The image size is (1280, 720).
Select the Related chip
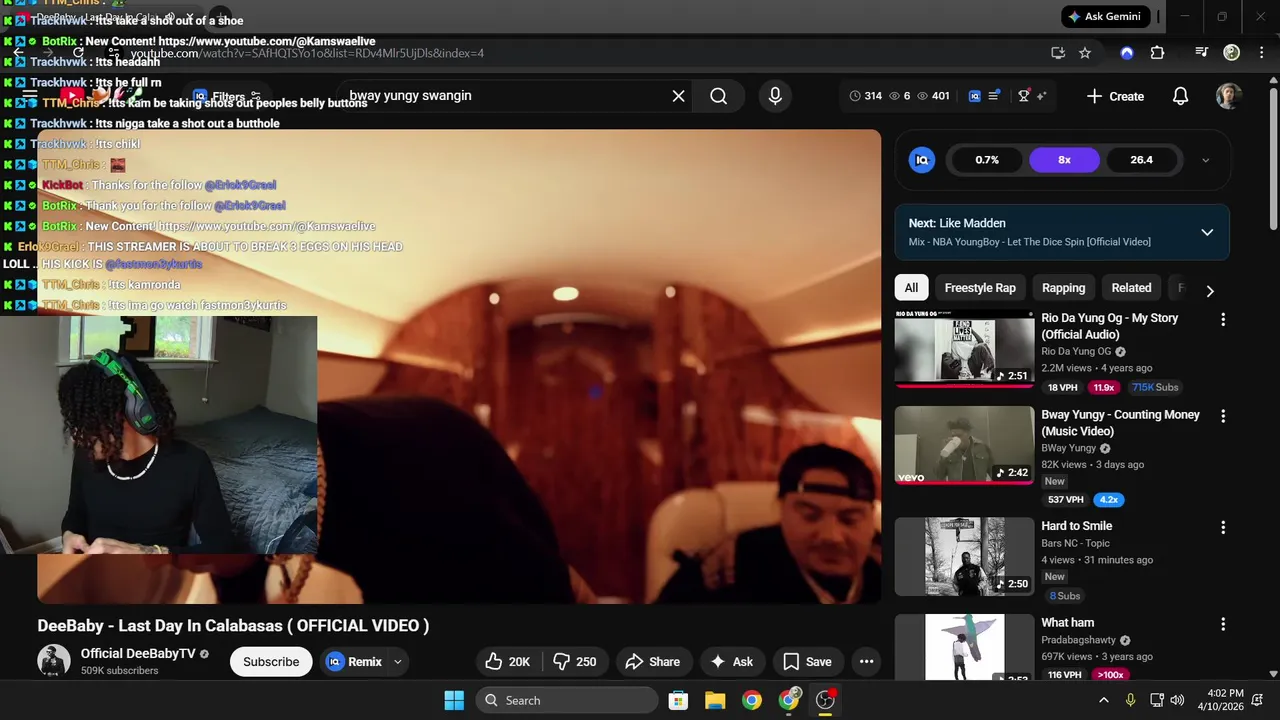pos(1131,288)
